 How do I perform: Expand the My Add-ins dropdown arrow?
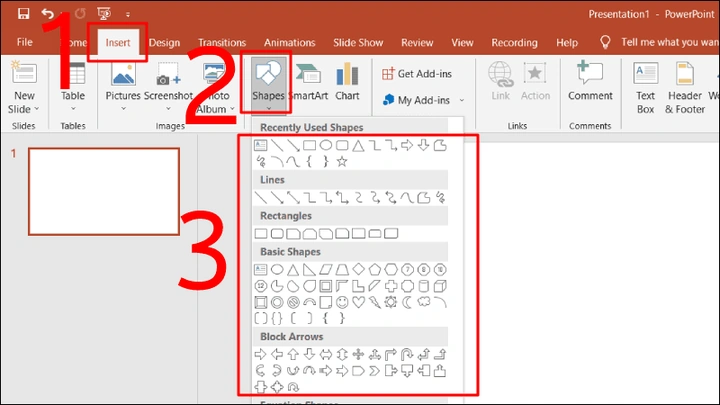[462, 100]
